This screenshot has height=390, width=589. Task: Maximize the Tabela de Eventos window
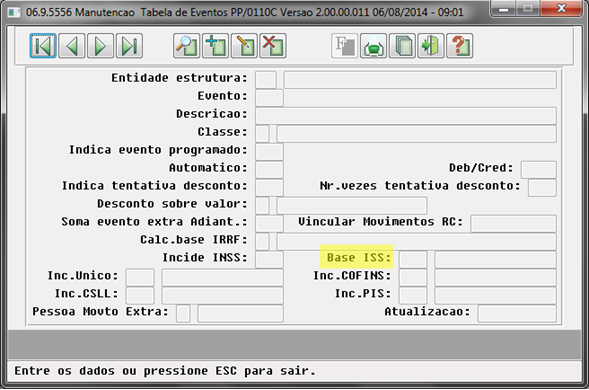(528, 8)
